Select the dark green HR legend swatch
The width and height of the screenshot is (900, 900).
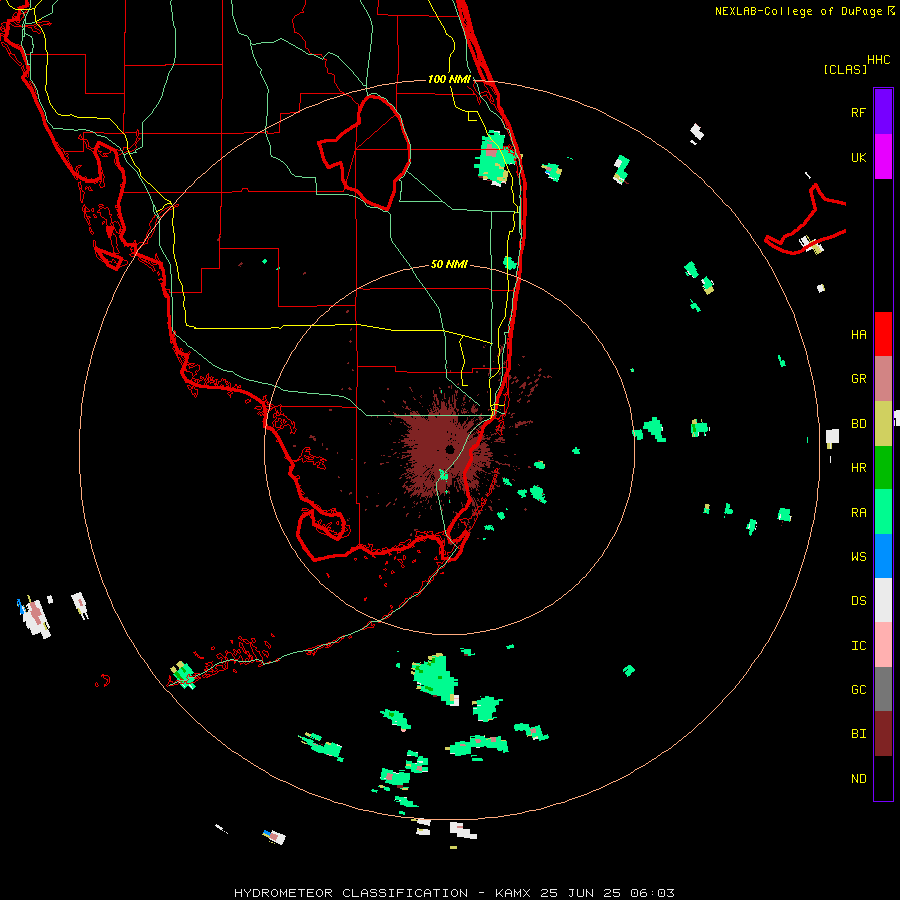pos(883,468)
